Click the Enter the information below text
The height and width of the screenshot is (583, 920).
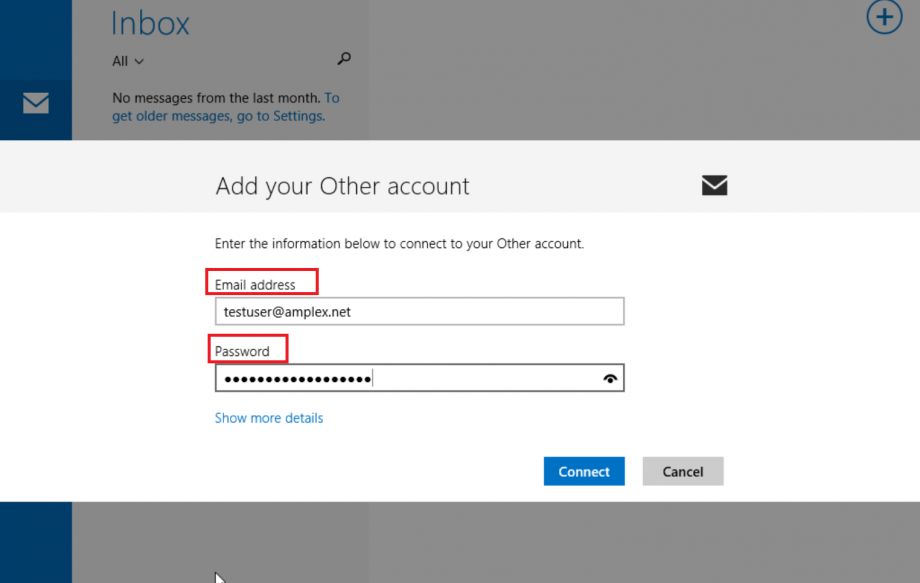(x=399, y=243)
